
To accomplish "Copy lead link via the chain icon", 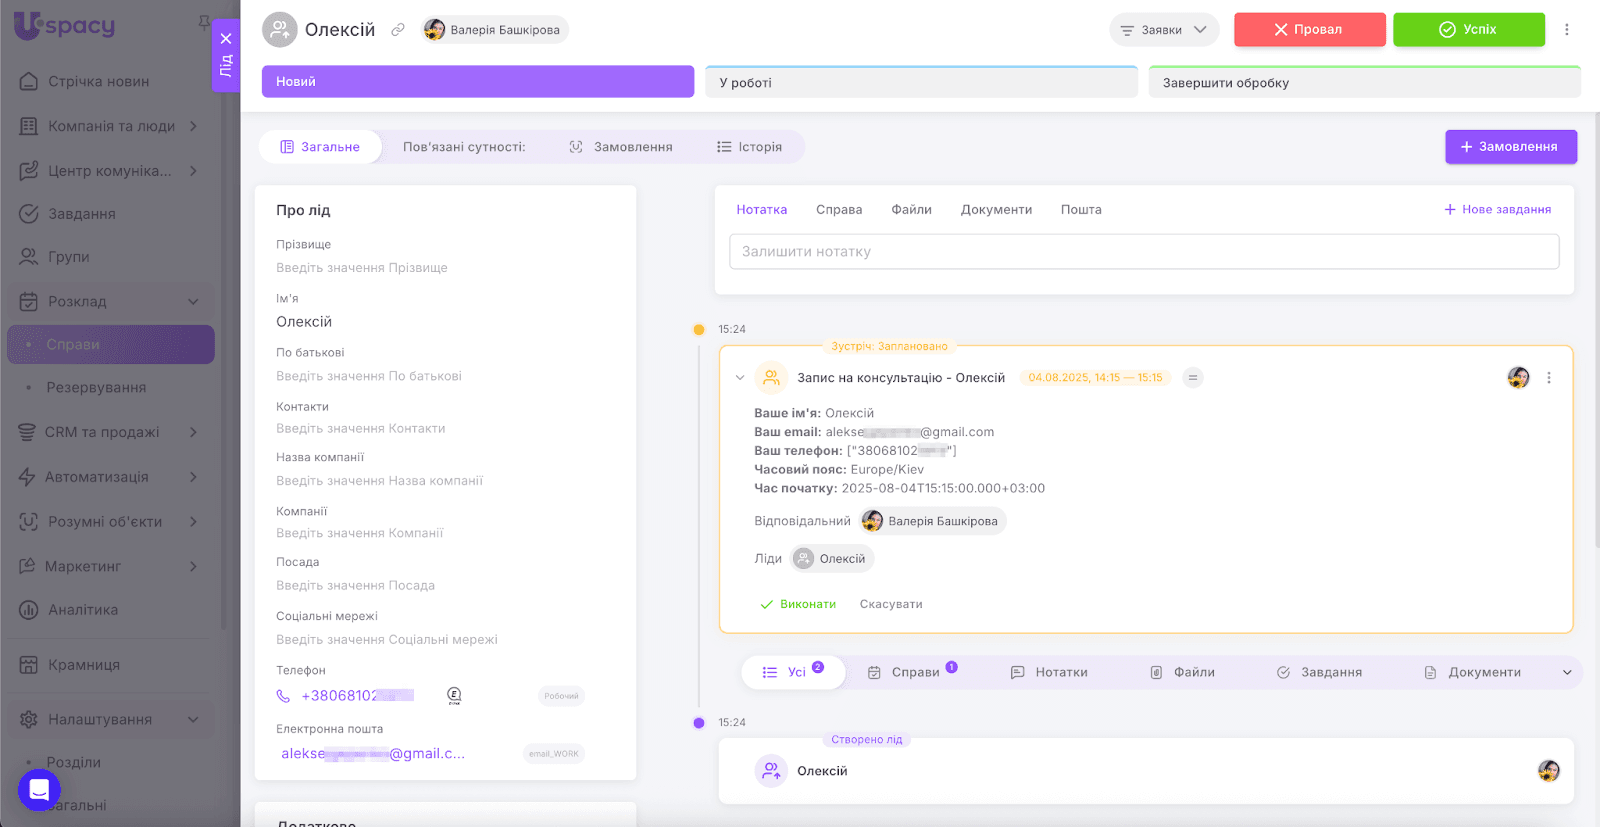I will 398,30.
